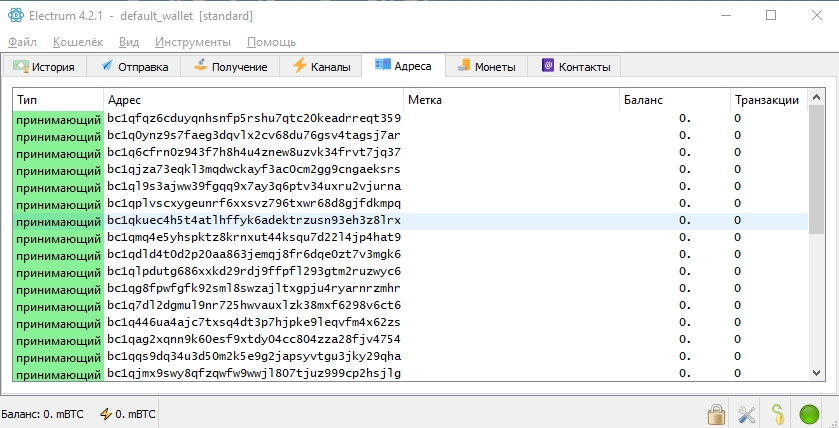Select address bc1qg8fpwfgfk92sml8swzajltxgpju4ryarnrzmhr
The image size is (839, 428).
click(254, 288)
